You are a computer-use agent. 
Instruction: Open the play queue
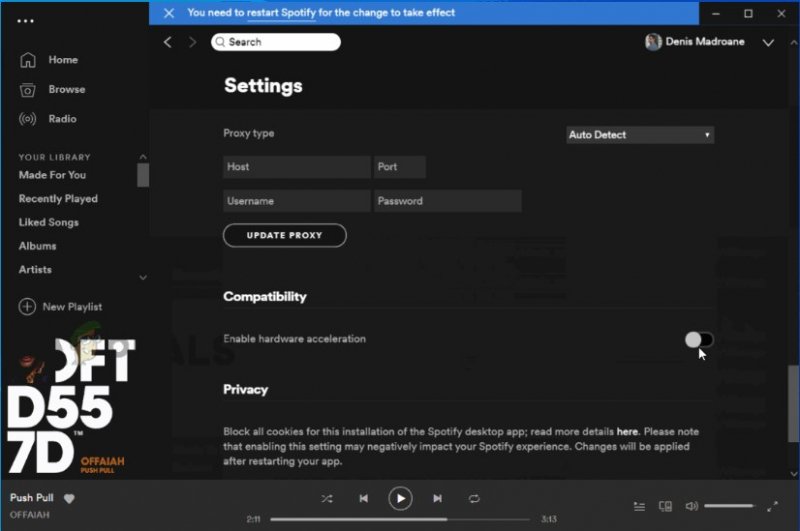click(x=639, y=506)
